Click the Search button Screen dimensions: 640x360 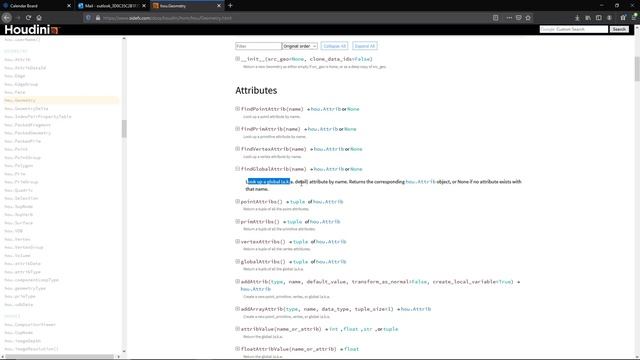point(619,29)
